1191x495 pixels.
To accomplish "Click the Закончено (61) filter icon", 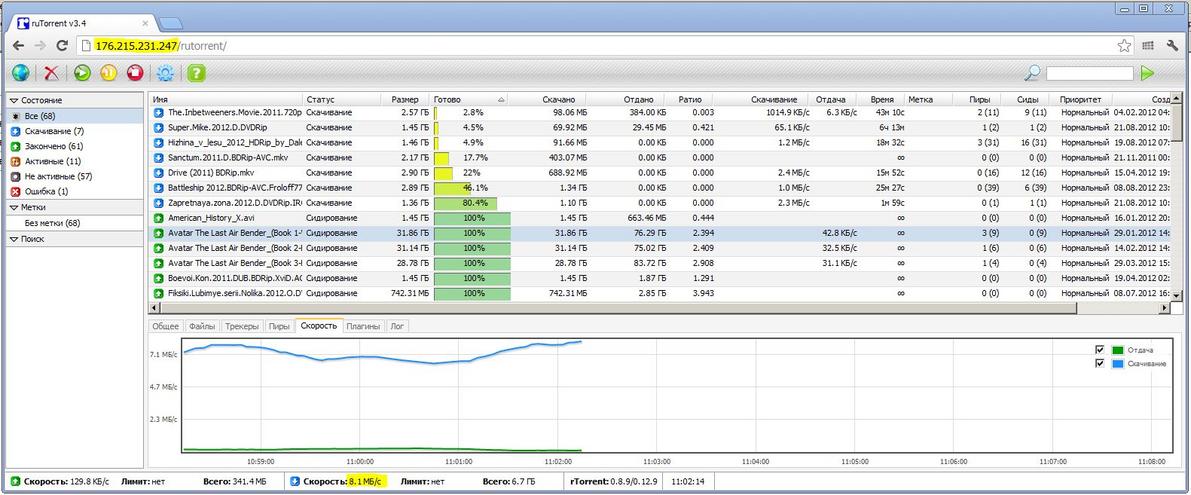I will click(17, 147).
